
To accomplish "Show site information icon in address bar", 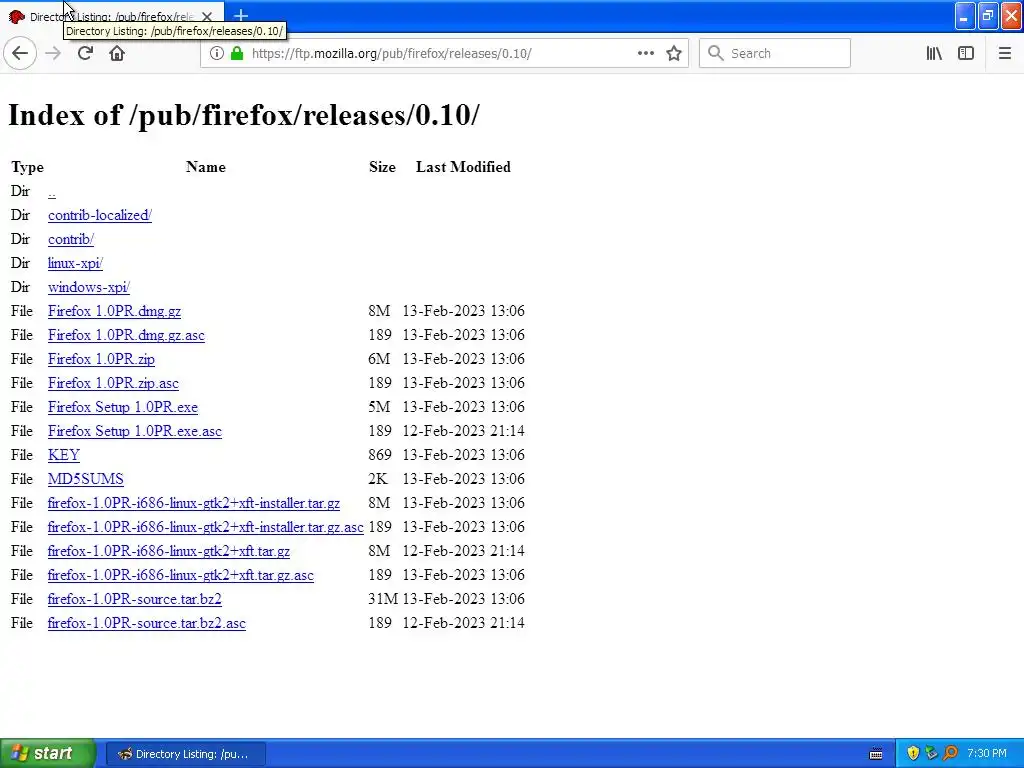I will (x=216, y=54).
